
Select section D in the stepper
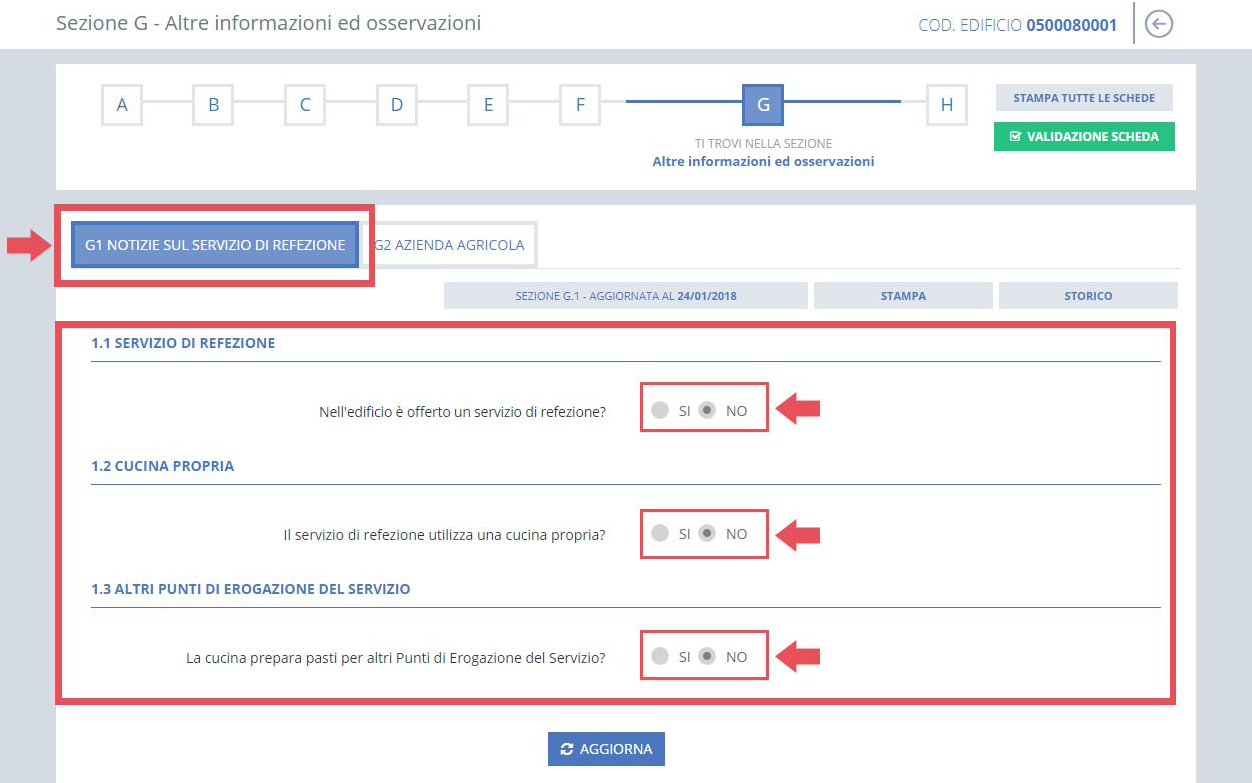click(x=396, y=104)
